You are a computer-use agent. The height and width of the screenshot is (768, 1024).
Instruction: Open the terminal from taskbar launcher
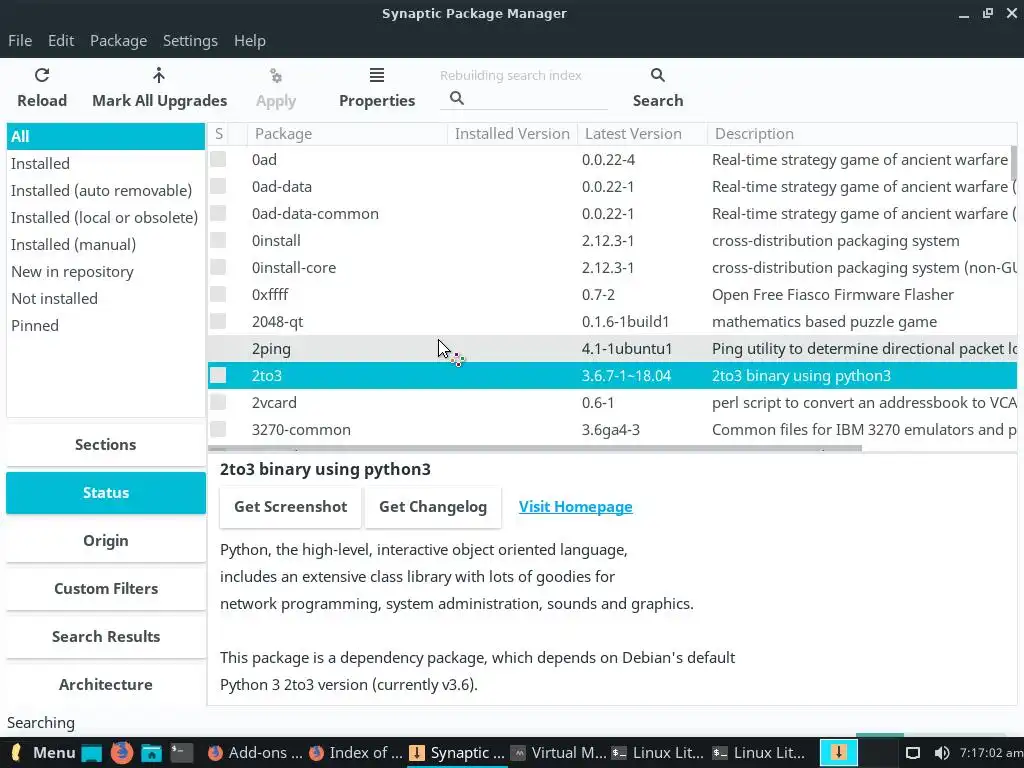182,753
